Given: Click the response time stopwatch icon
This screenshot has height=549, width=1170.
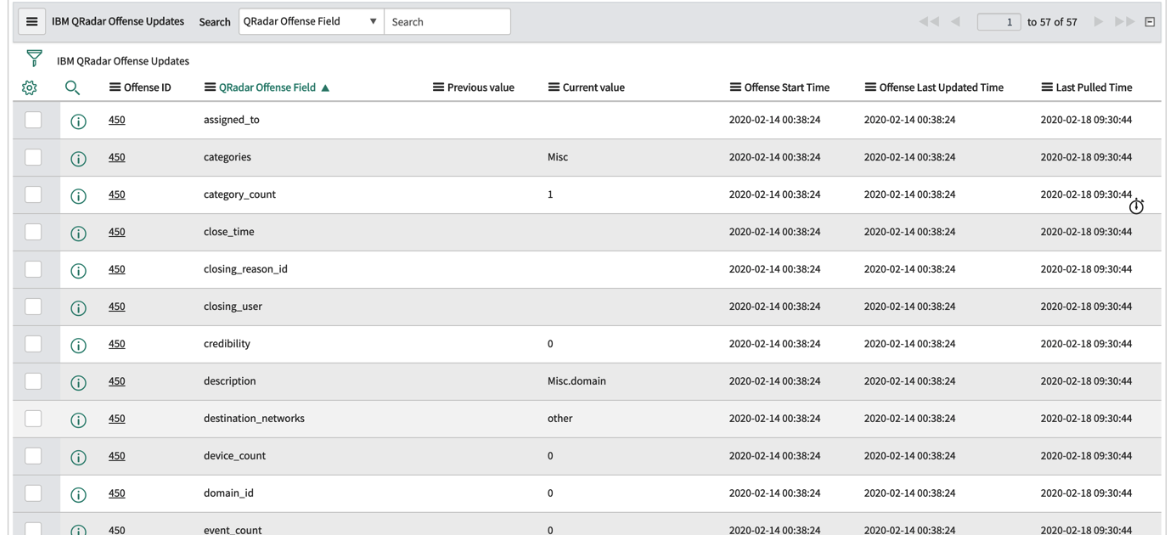Looking at the screenshot, I should (x=1136, y=207).
